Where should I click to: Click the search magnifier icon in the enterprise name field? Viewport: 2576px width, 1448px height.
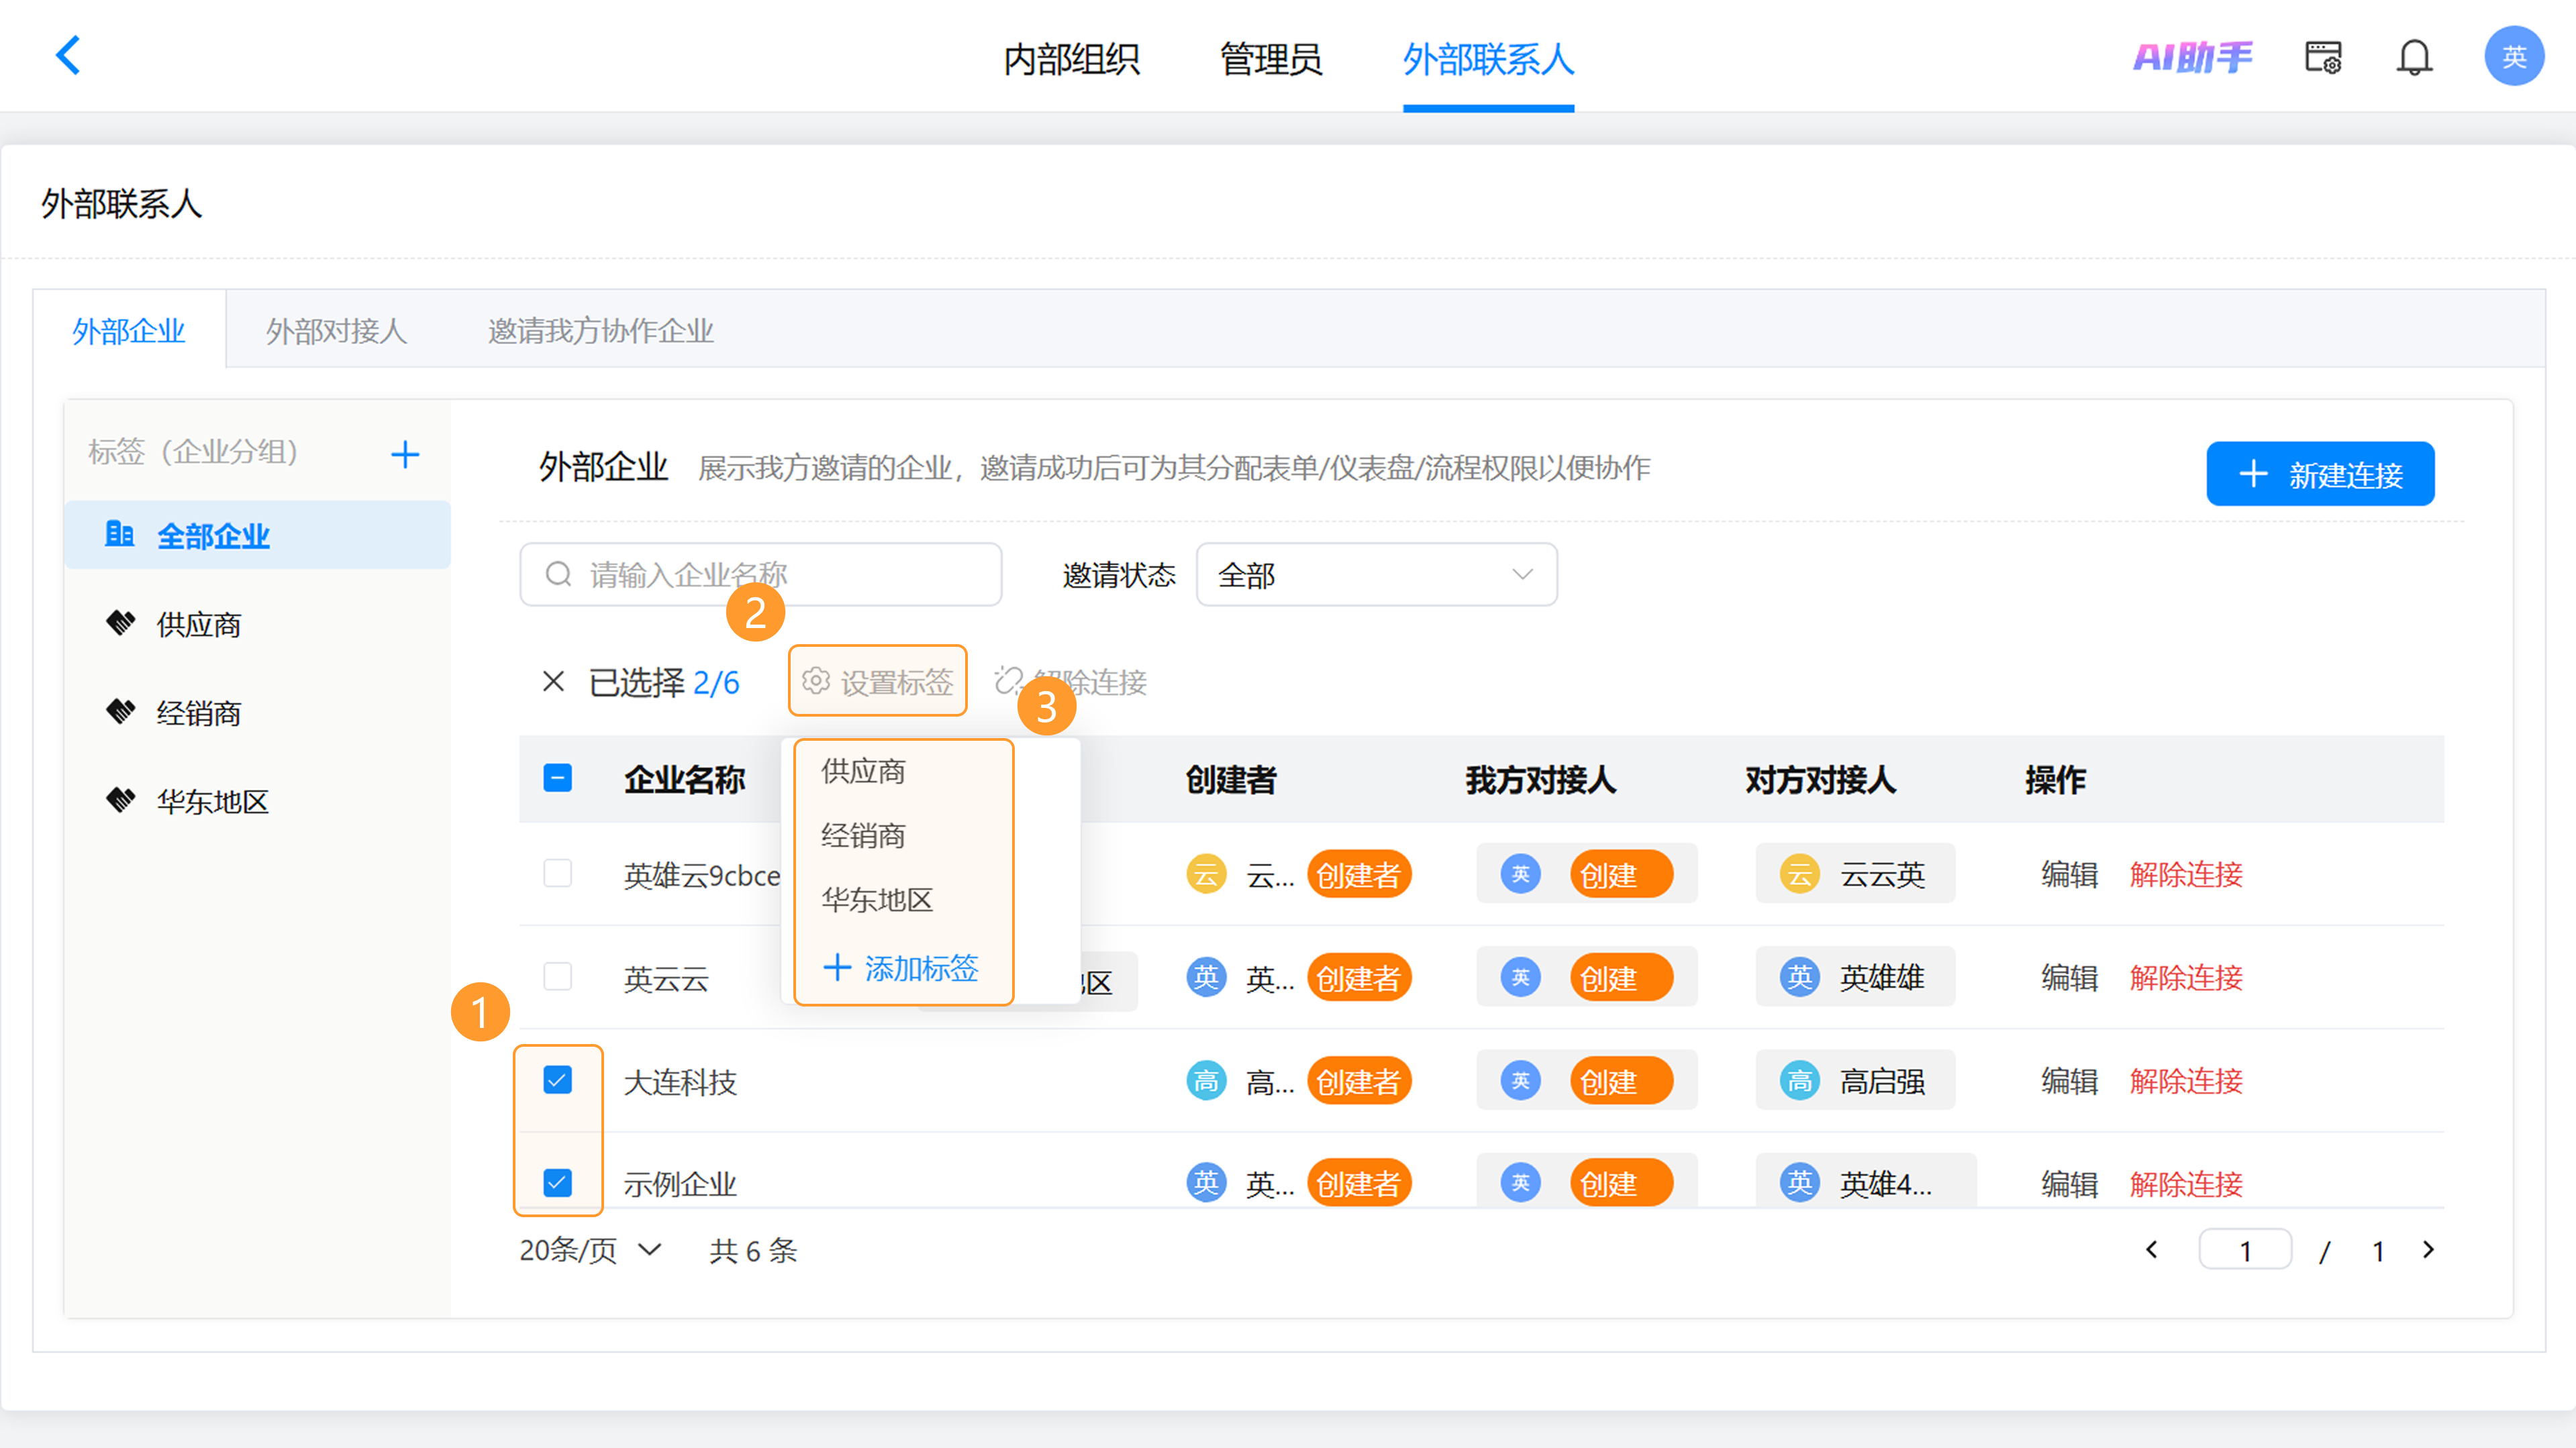tap(558, 574)
